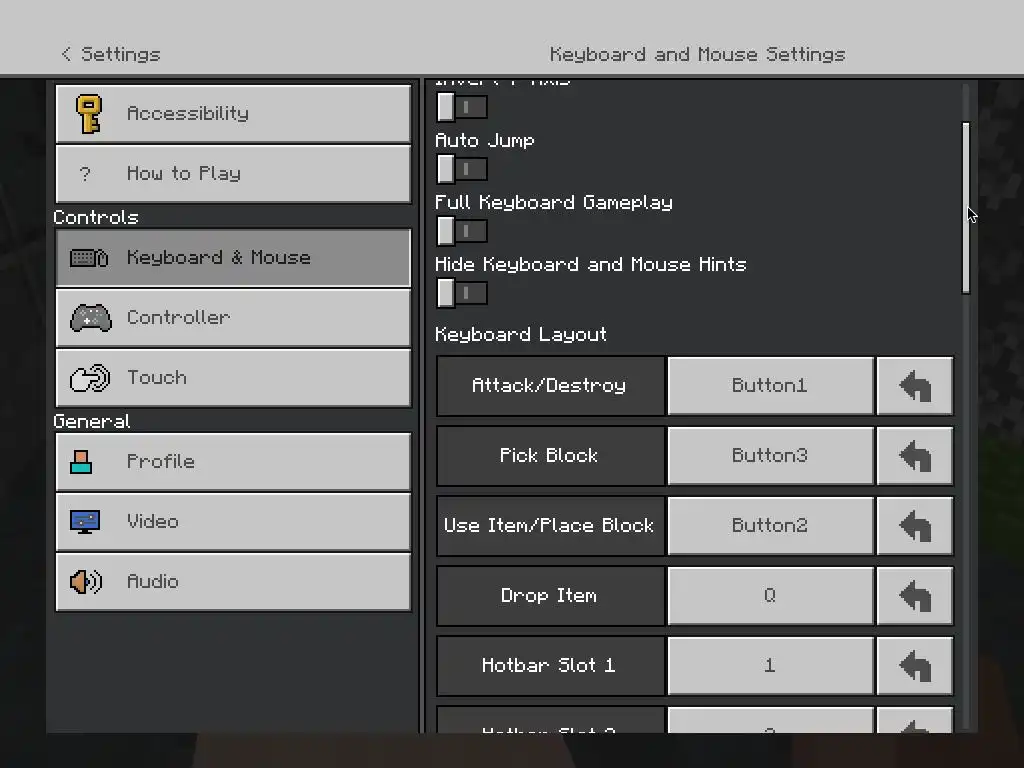1024x768 pixels.
Task: Click the Pick Block action label
Action: coord(549,456)
